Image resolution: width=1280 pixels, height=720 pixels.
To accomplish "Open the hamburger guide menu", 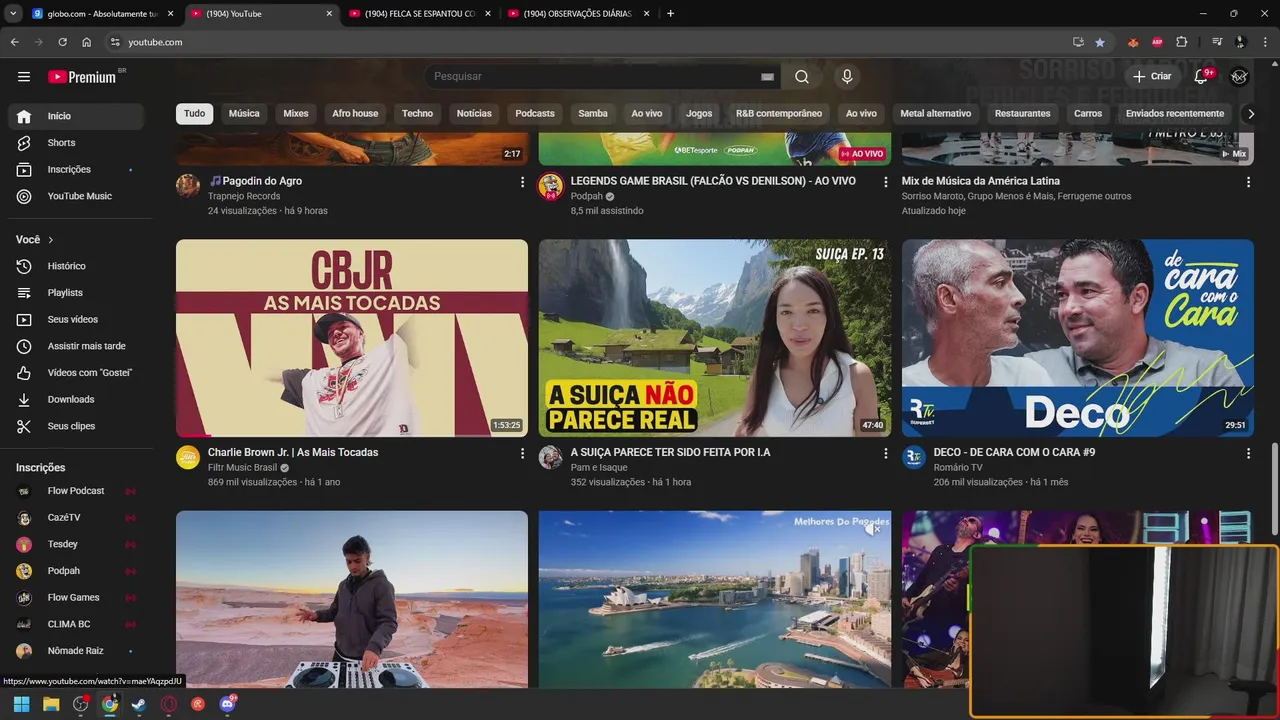I will pos(24,77).
